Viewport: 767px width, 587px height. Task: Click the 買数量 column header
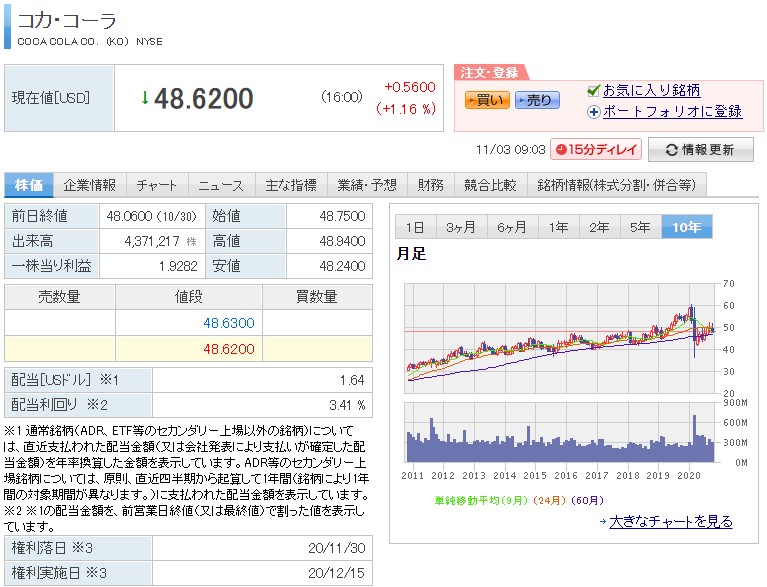(317, 297)
